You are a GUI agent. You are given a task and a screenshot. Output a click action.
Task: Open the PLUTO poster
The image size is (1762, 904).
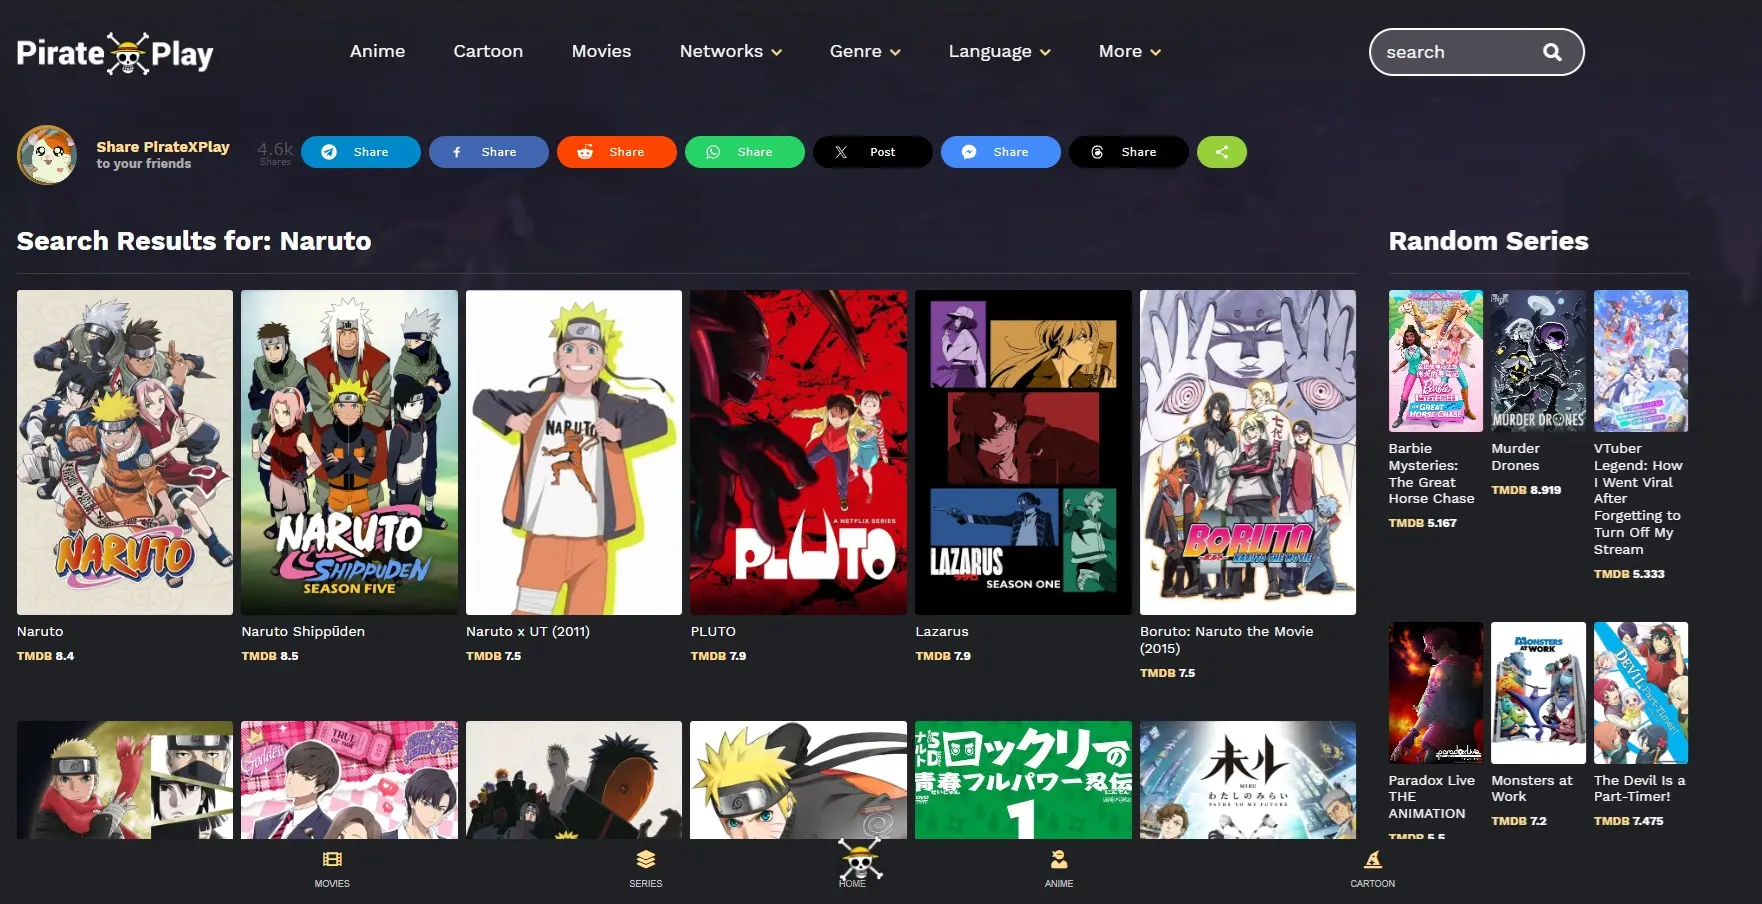coord(799,452)
